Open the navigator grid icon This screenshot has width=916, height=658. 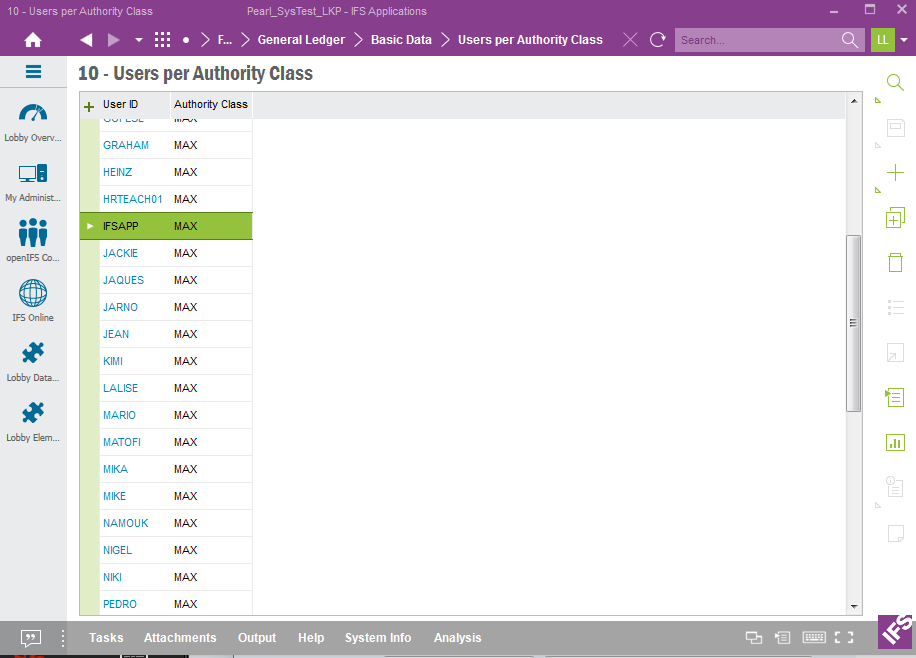162,40
